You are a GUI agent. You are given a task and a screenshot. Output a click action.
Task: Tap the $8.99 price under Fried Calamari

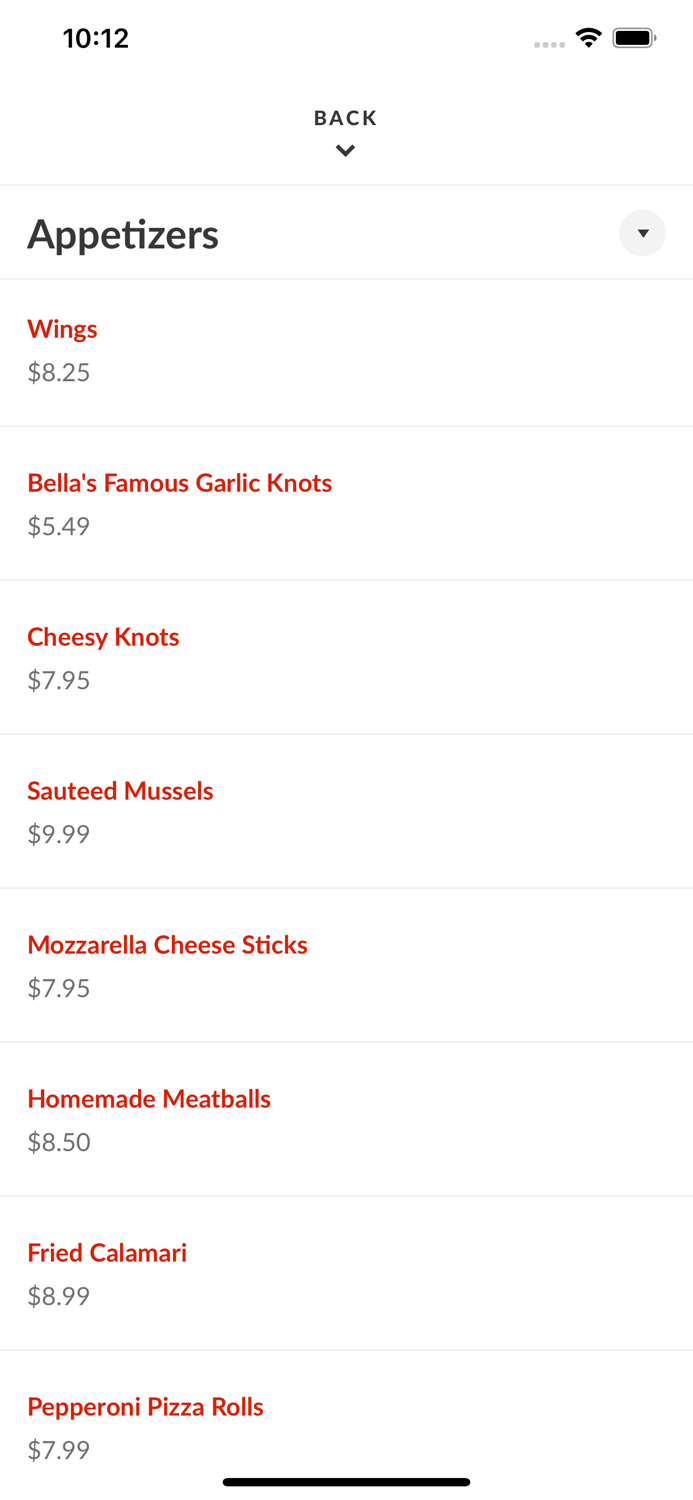click(x=58, y=1296)
